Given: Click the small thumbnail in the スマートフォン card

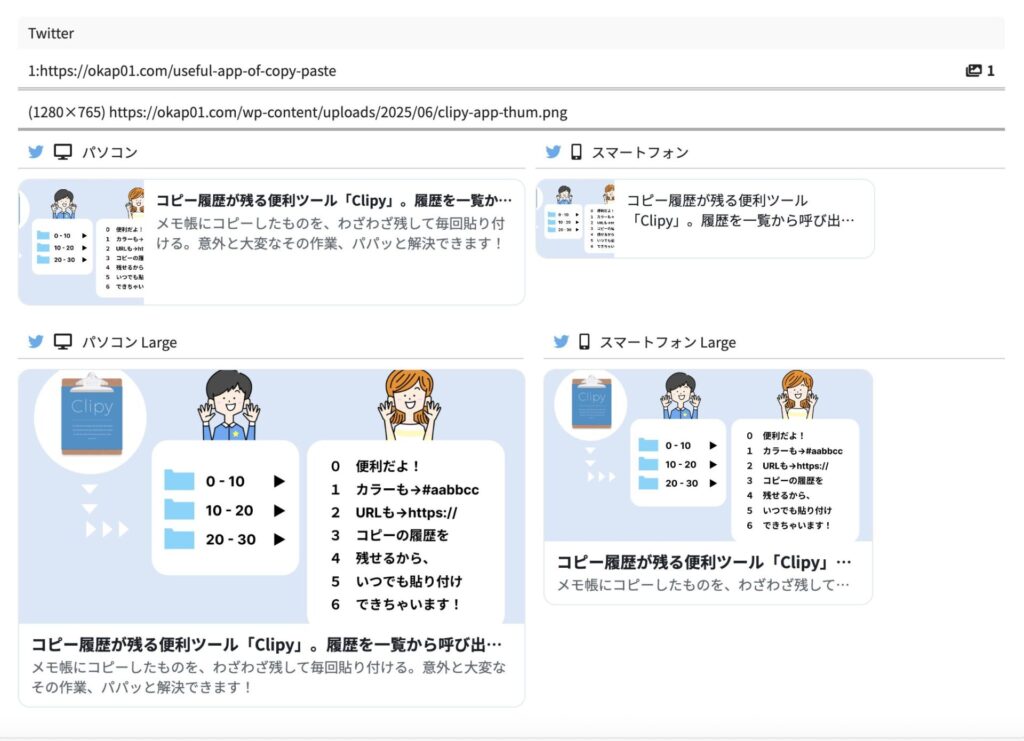Looking at the screenshot, I should pos(575,219).
